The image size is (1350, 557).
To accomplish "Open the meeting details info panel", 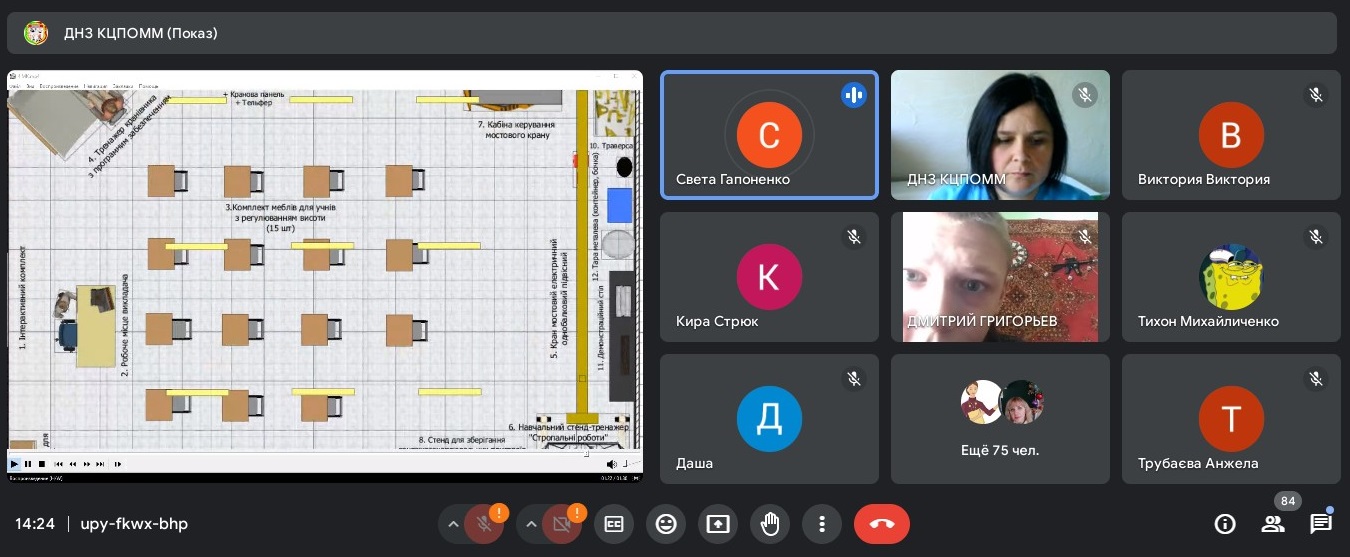I will (x=1224, y=524).
